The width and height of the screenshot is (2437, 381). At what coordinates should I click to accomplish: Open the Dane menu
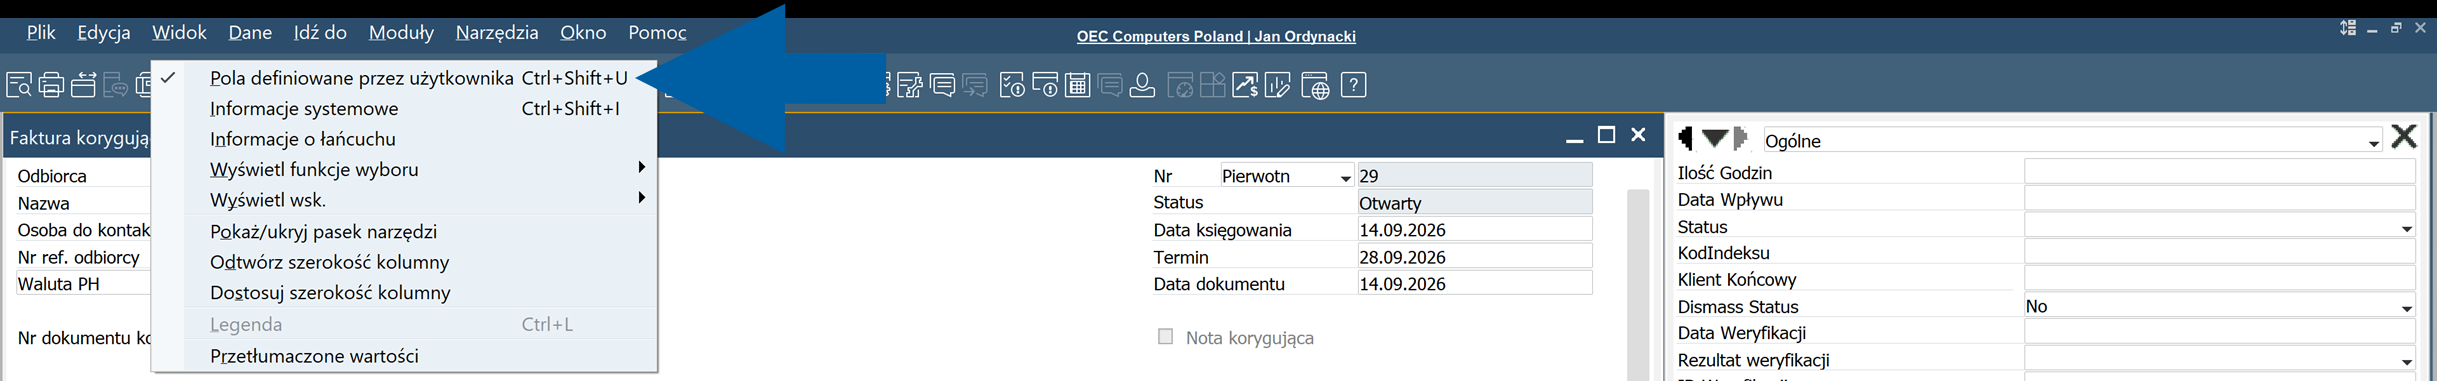(250, 33)
